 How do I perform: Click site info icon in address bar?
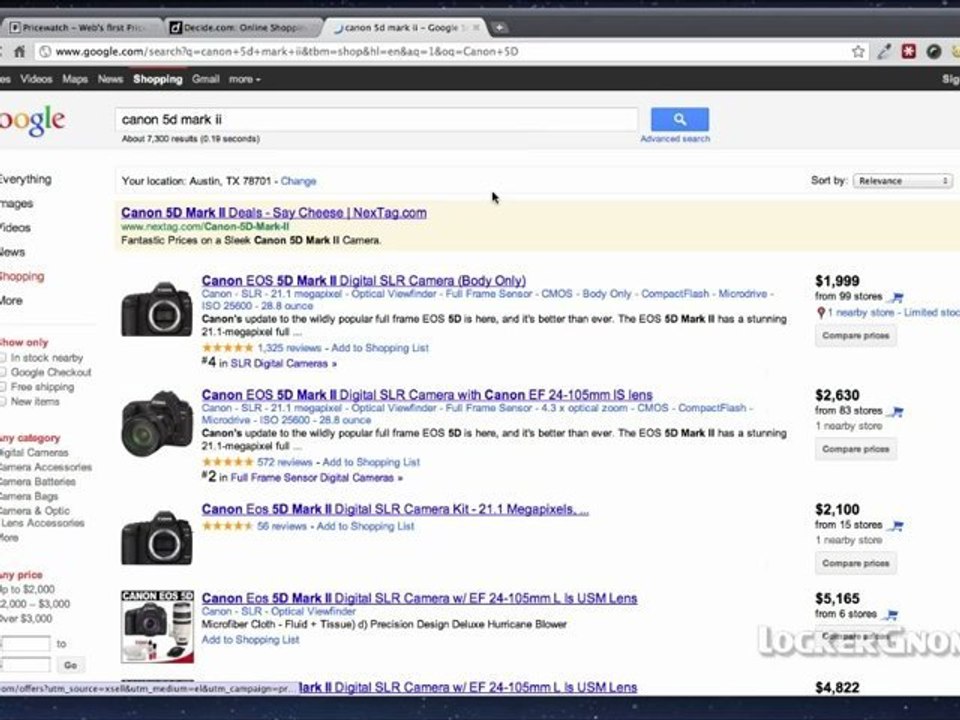tap(45, 52)
